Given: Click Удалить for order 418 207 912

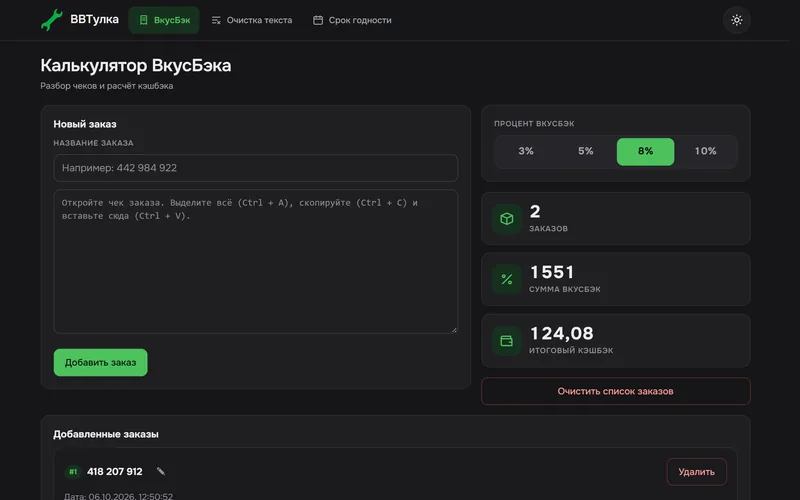Looking at the screenshot, I should click(696, 472).
